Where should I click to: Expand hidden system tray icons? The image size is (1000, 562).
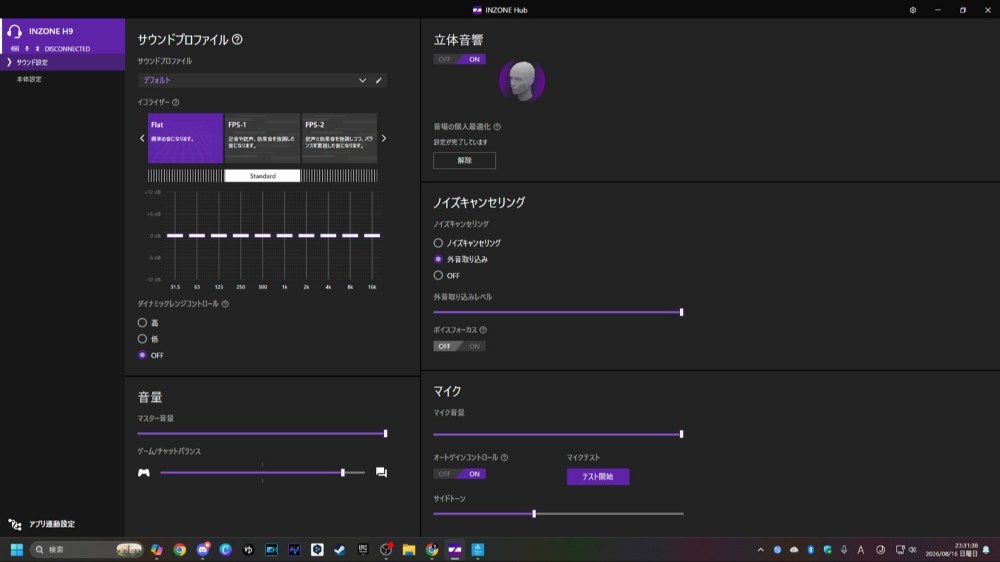[760, 549]
